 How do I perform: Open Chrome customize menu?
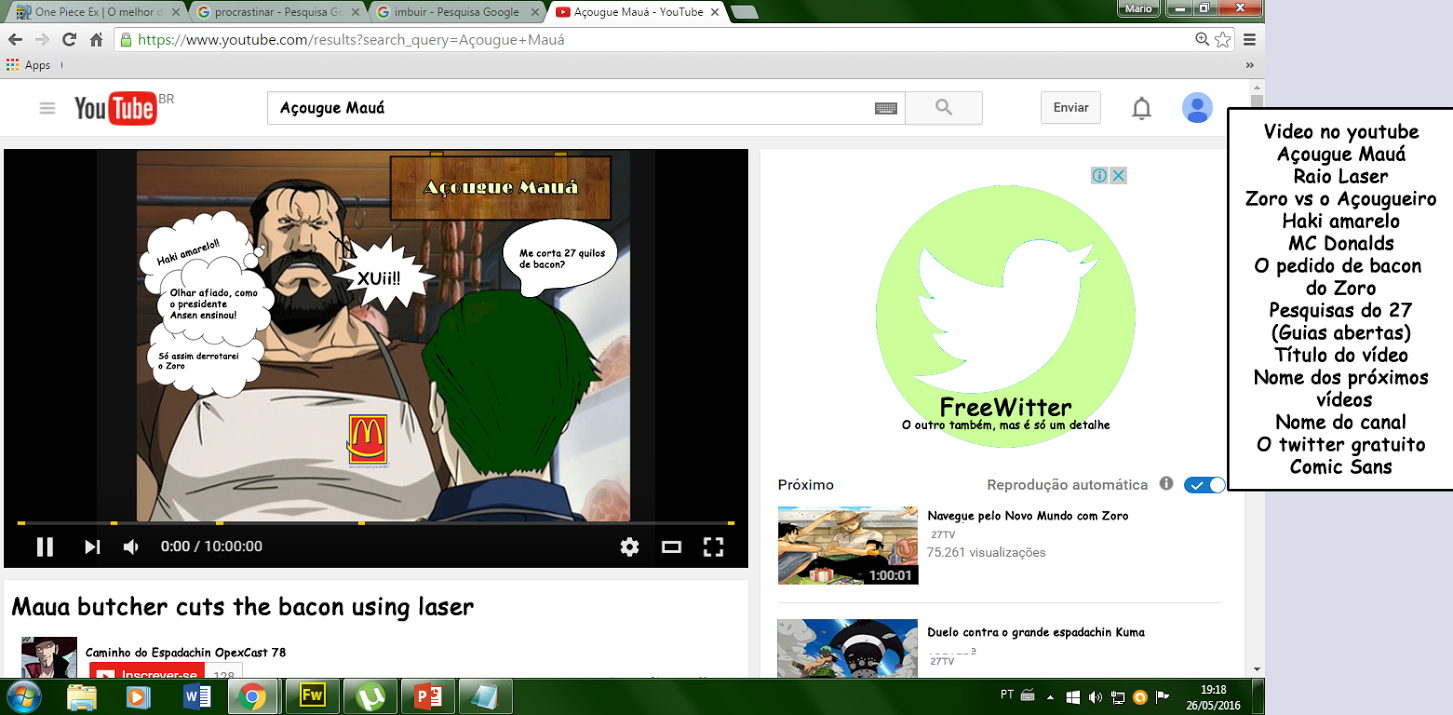pos(1249,40)
